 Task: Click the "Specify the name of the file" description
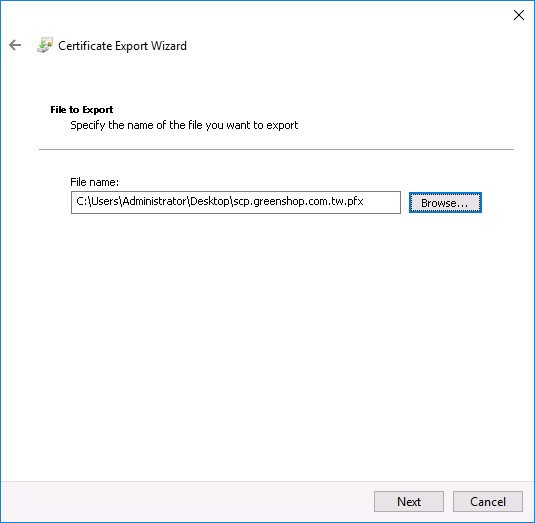(184, 125)
